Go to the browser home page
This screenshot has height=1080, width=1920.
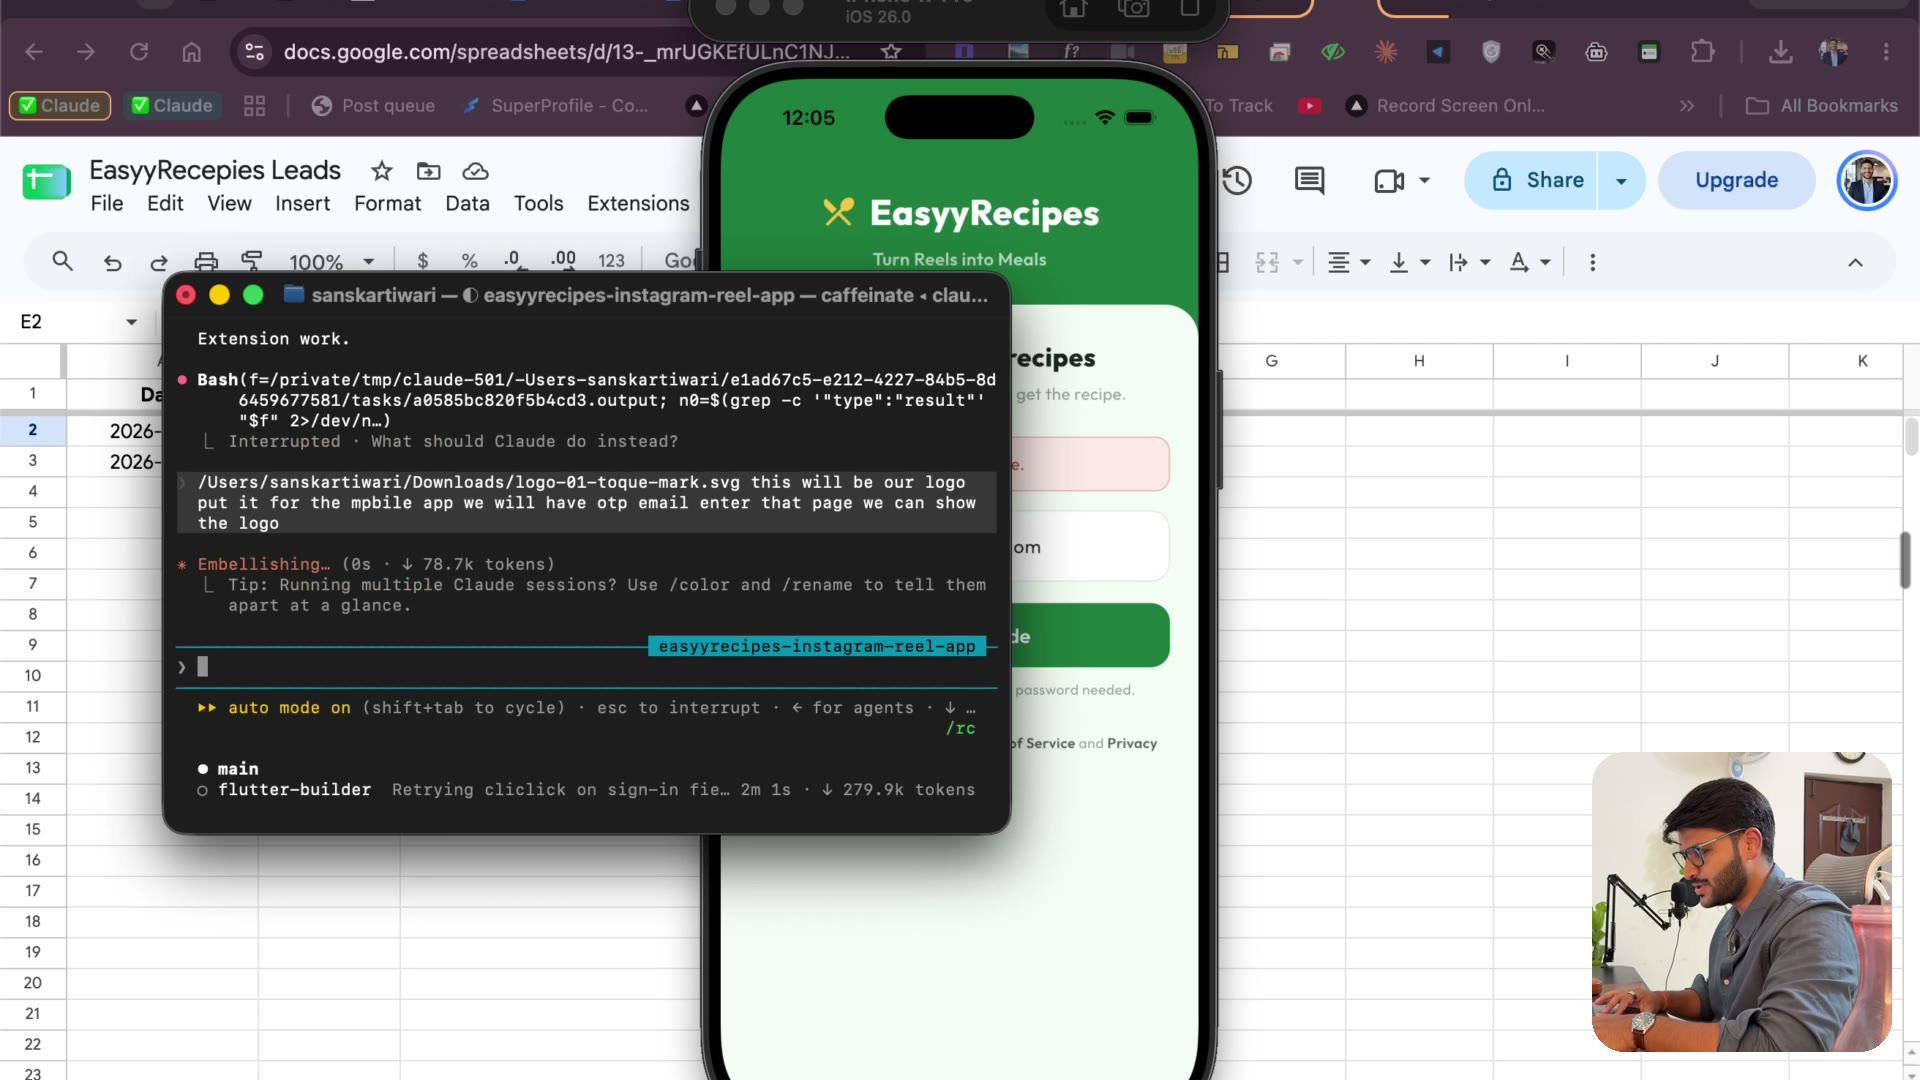click(x=191, y=52)
